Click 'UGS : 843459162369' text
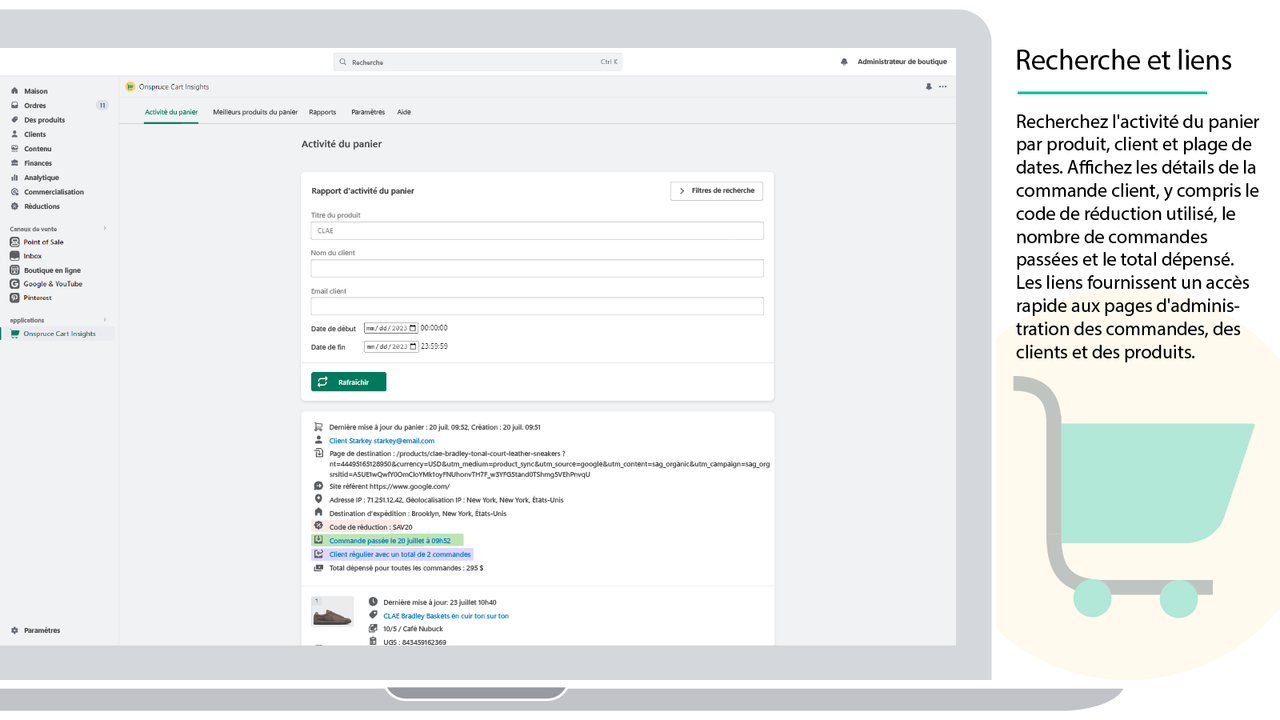 coord(414,642)
